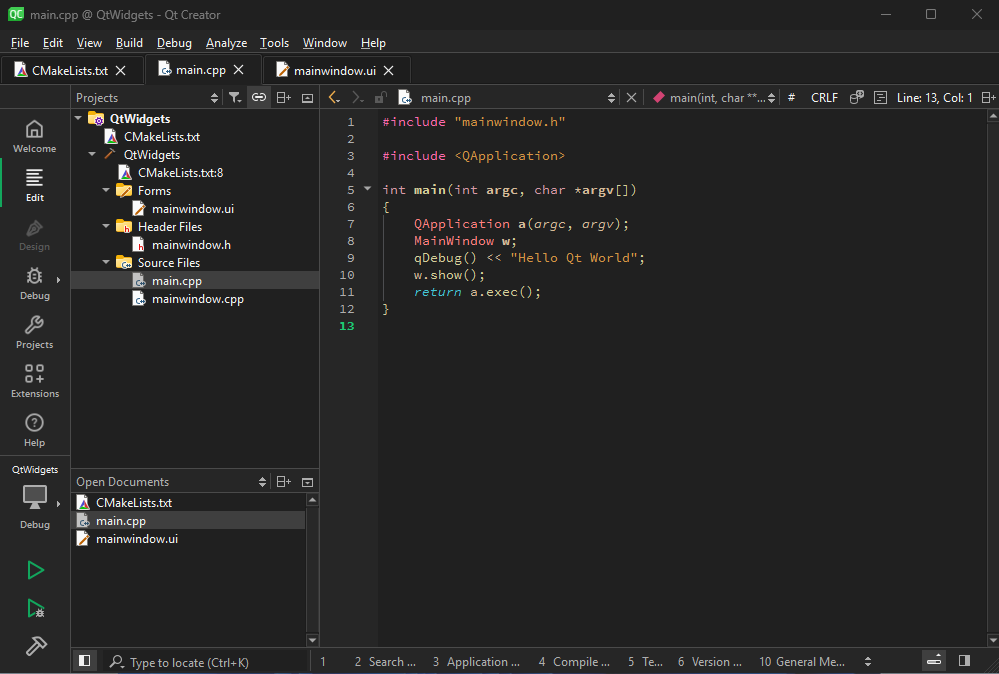Open the File menu
This screenshot has height=674, width=999.
pos(20,43)
